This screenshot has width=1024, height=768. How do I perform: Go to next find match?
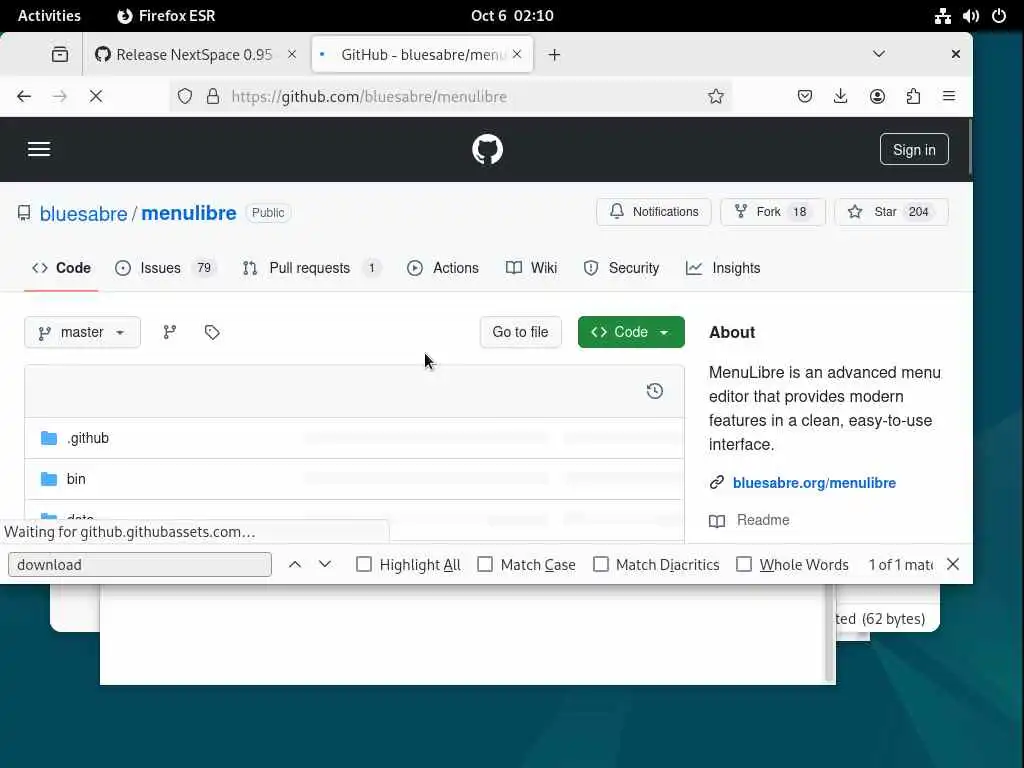point(325,564)
